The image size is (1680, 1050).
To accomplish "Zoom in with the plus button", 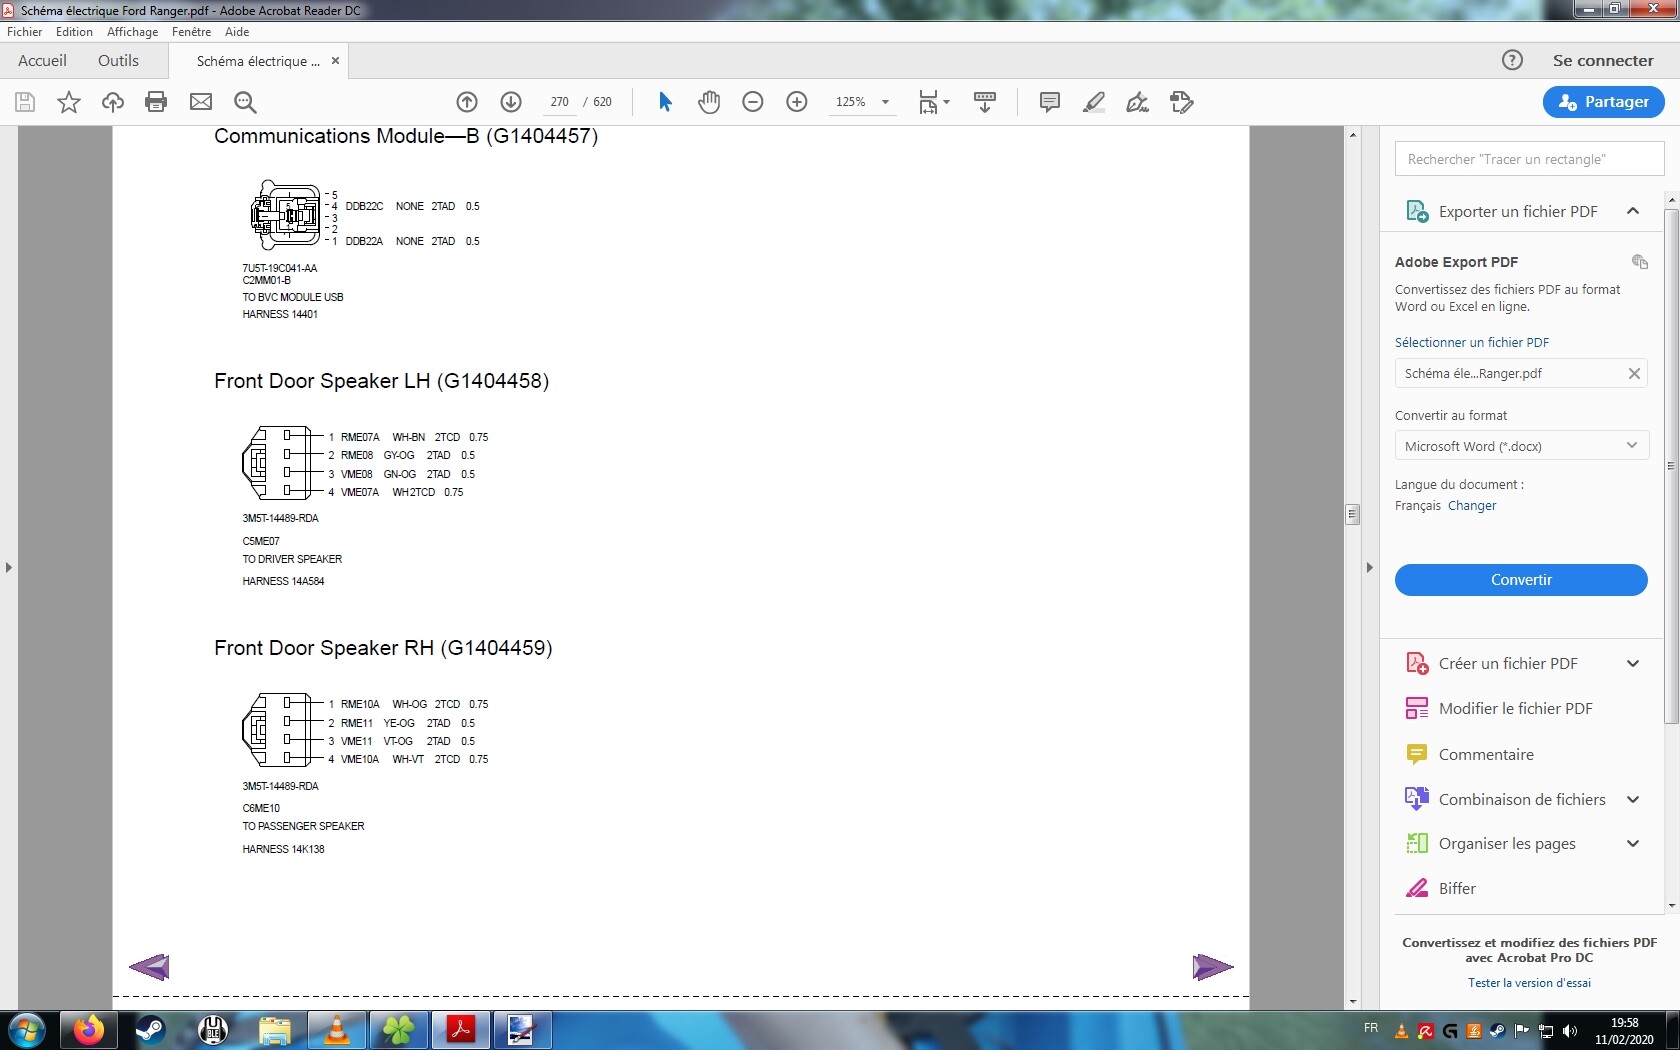I will coord(797,102).
